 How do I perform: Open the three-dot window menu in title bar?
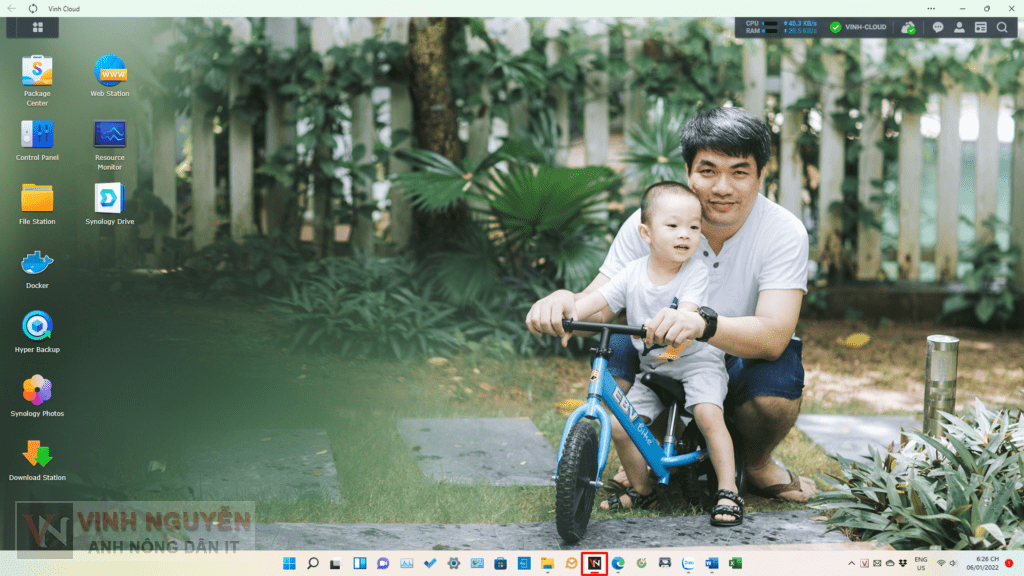click(x=932, y=8)
